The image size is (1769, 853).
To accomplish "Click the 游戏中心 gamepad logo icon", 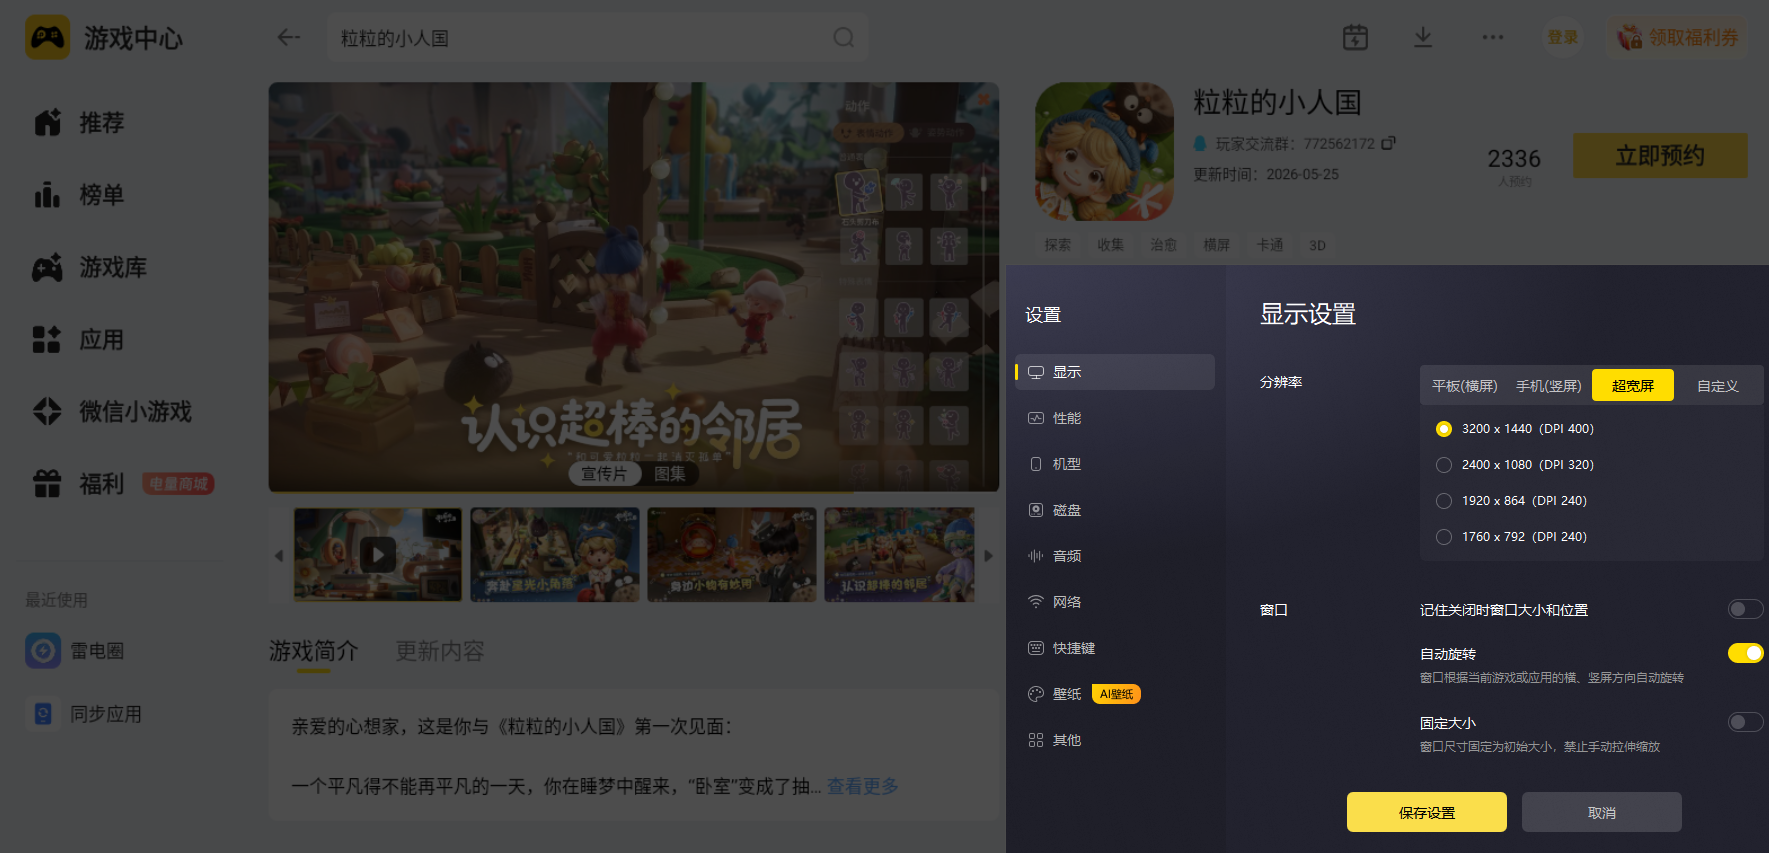I will coord(47,38).
